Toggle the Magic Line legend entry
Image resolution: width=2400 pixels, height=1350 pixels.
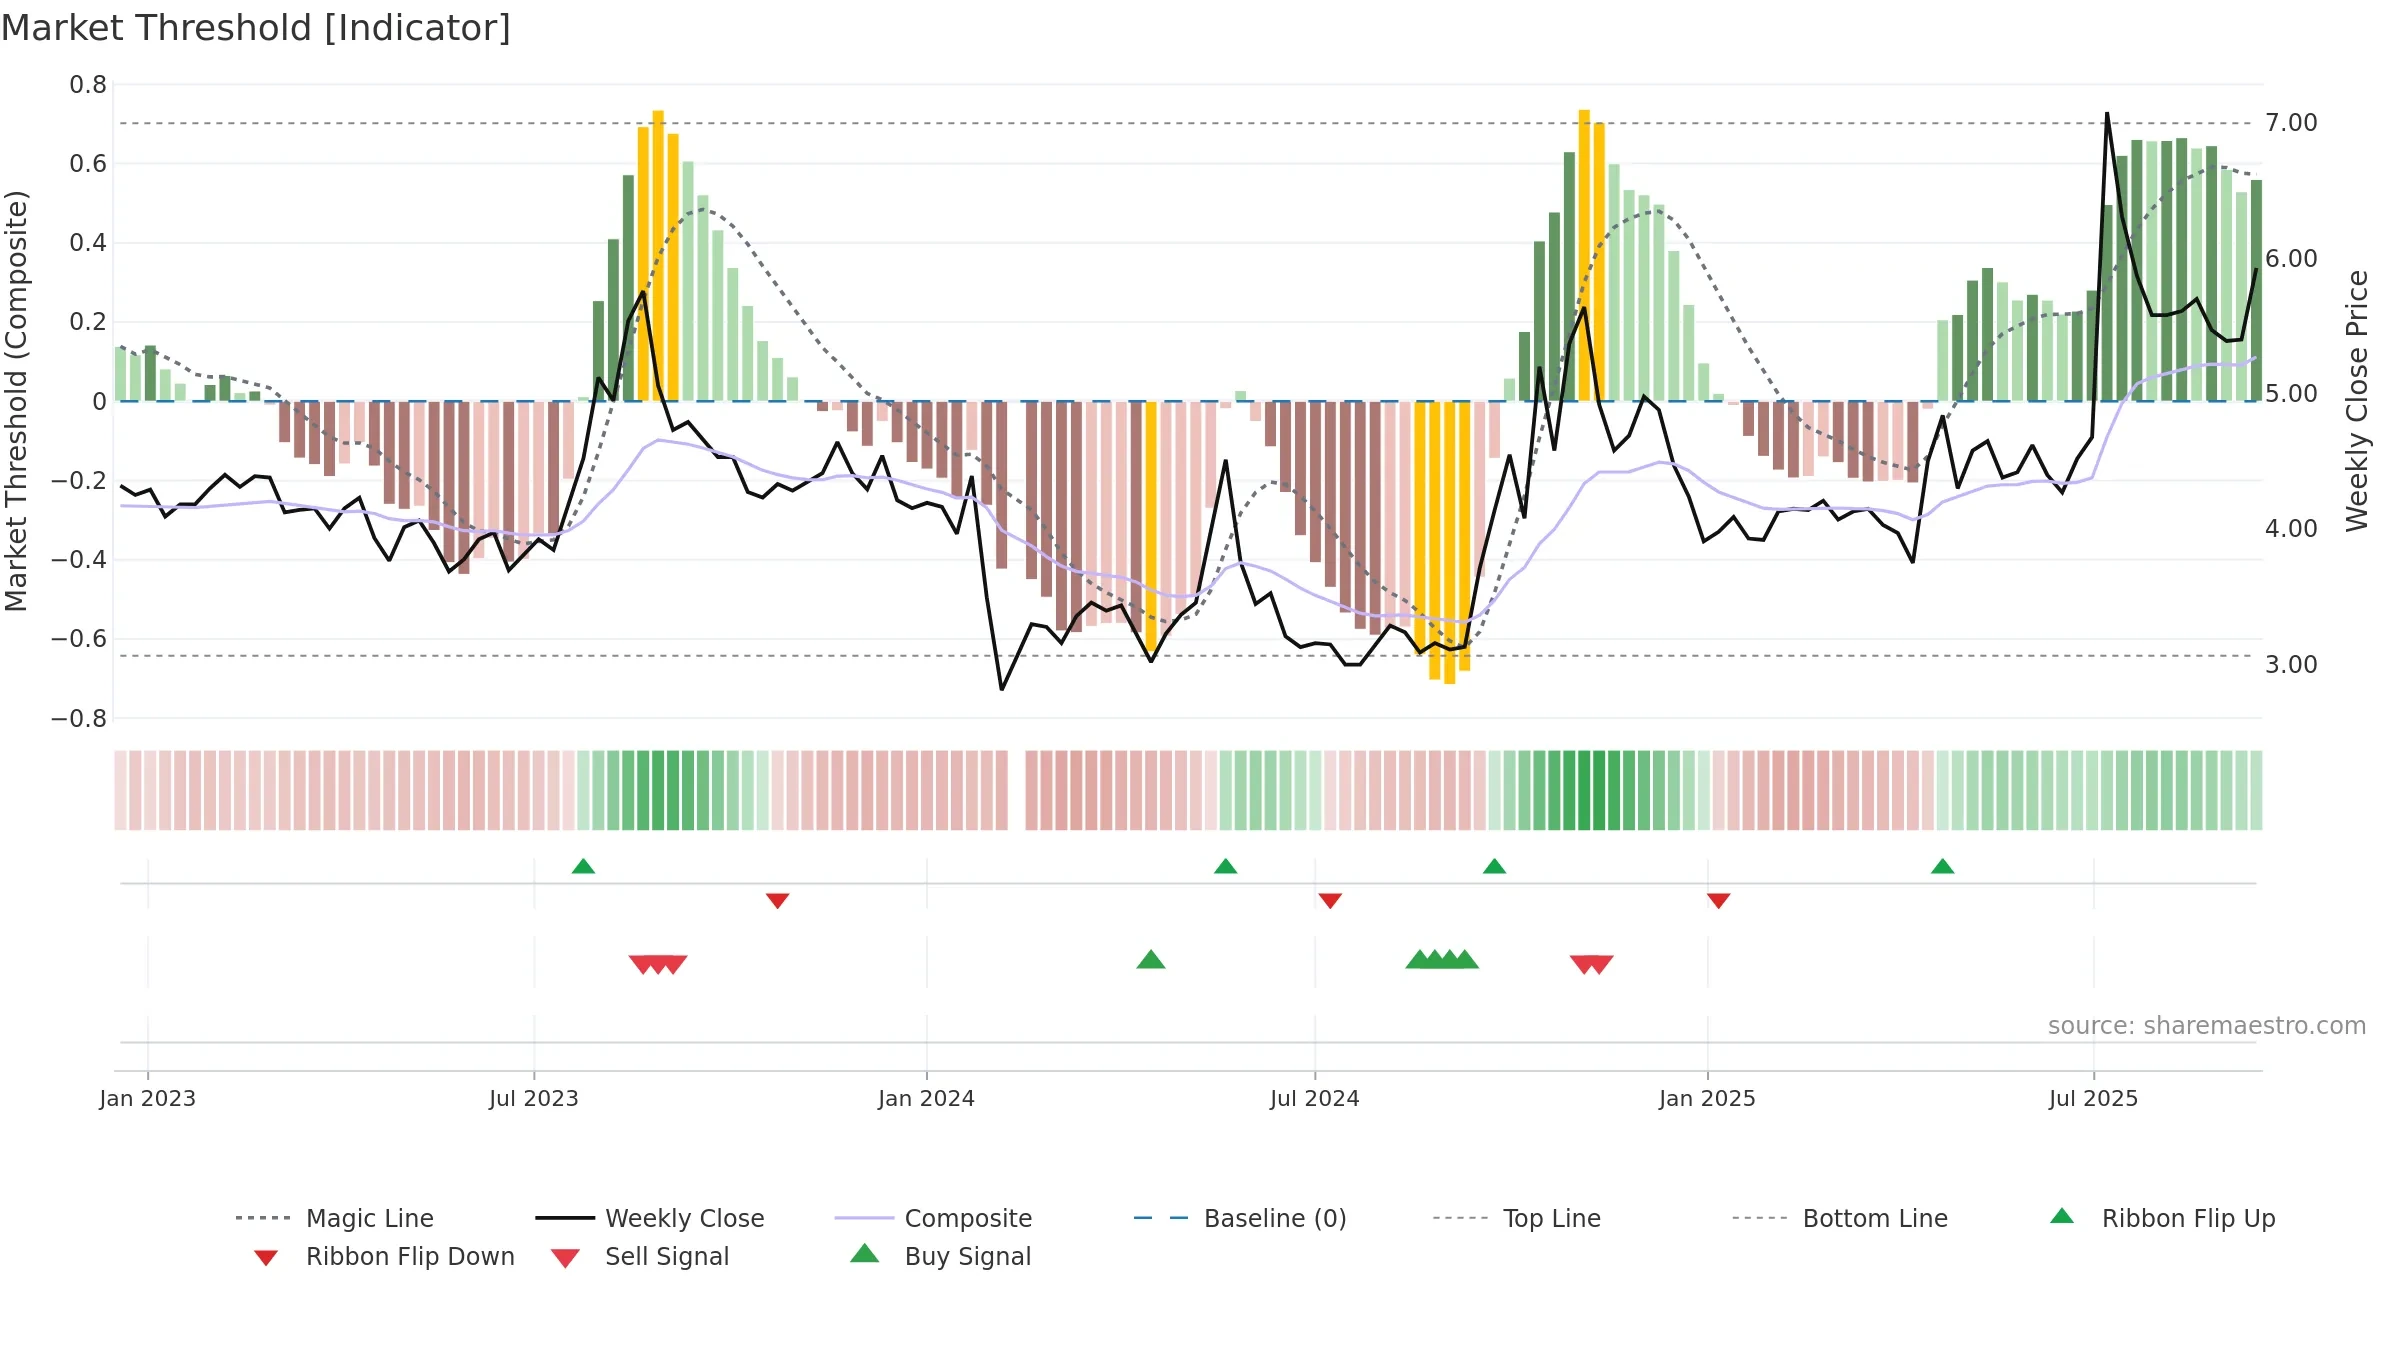tap(335, 1218)
